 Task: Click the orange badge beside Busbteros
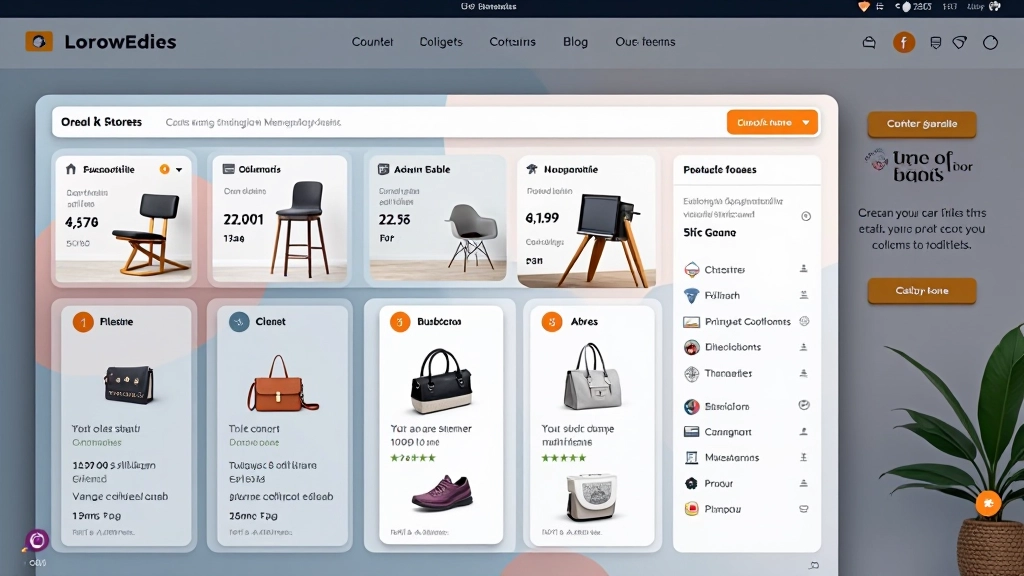[x=400, y=322]
